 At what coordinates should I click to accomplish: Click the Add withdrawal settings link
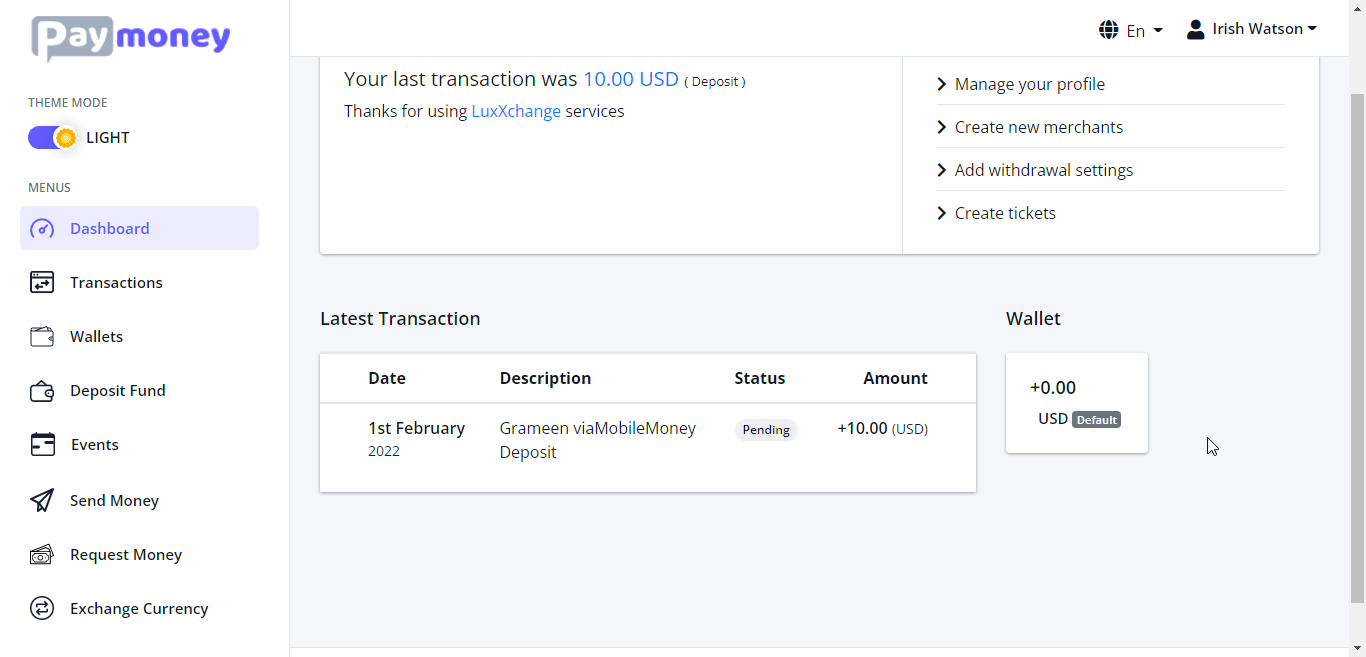[x=1043, y=170]
